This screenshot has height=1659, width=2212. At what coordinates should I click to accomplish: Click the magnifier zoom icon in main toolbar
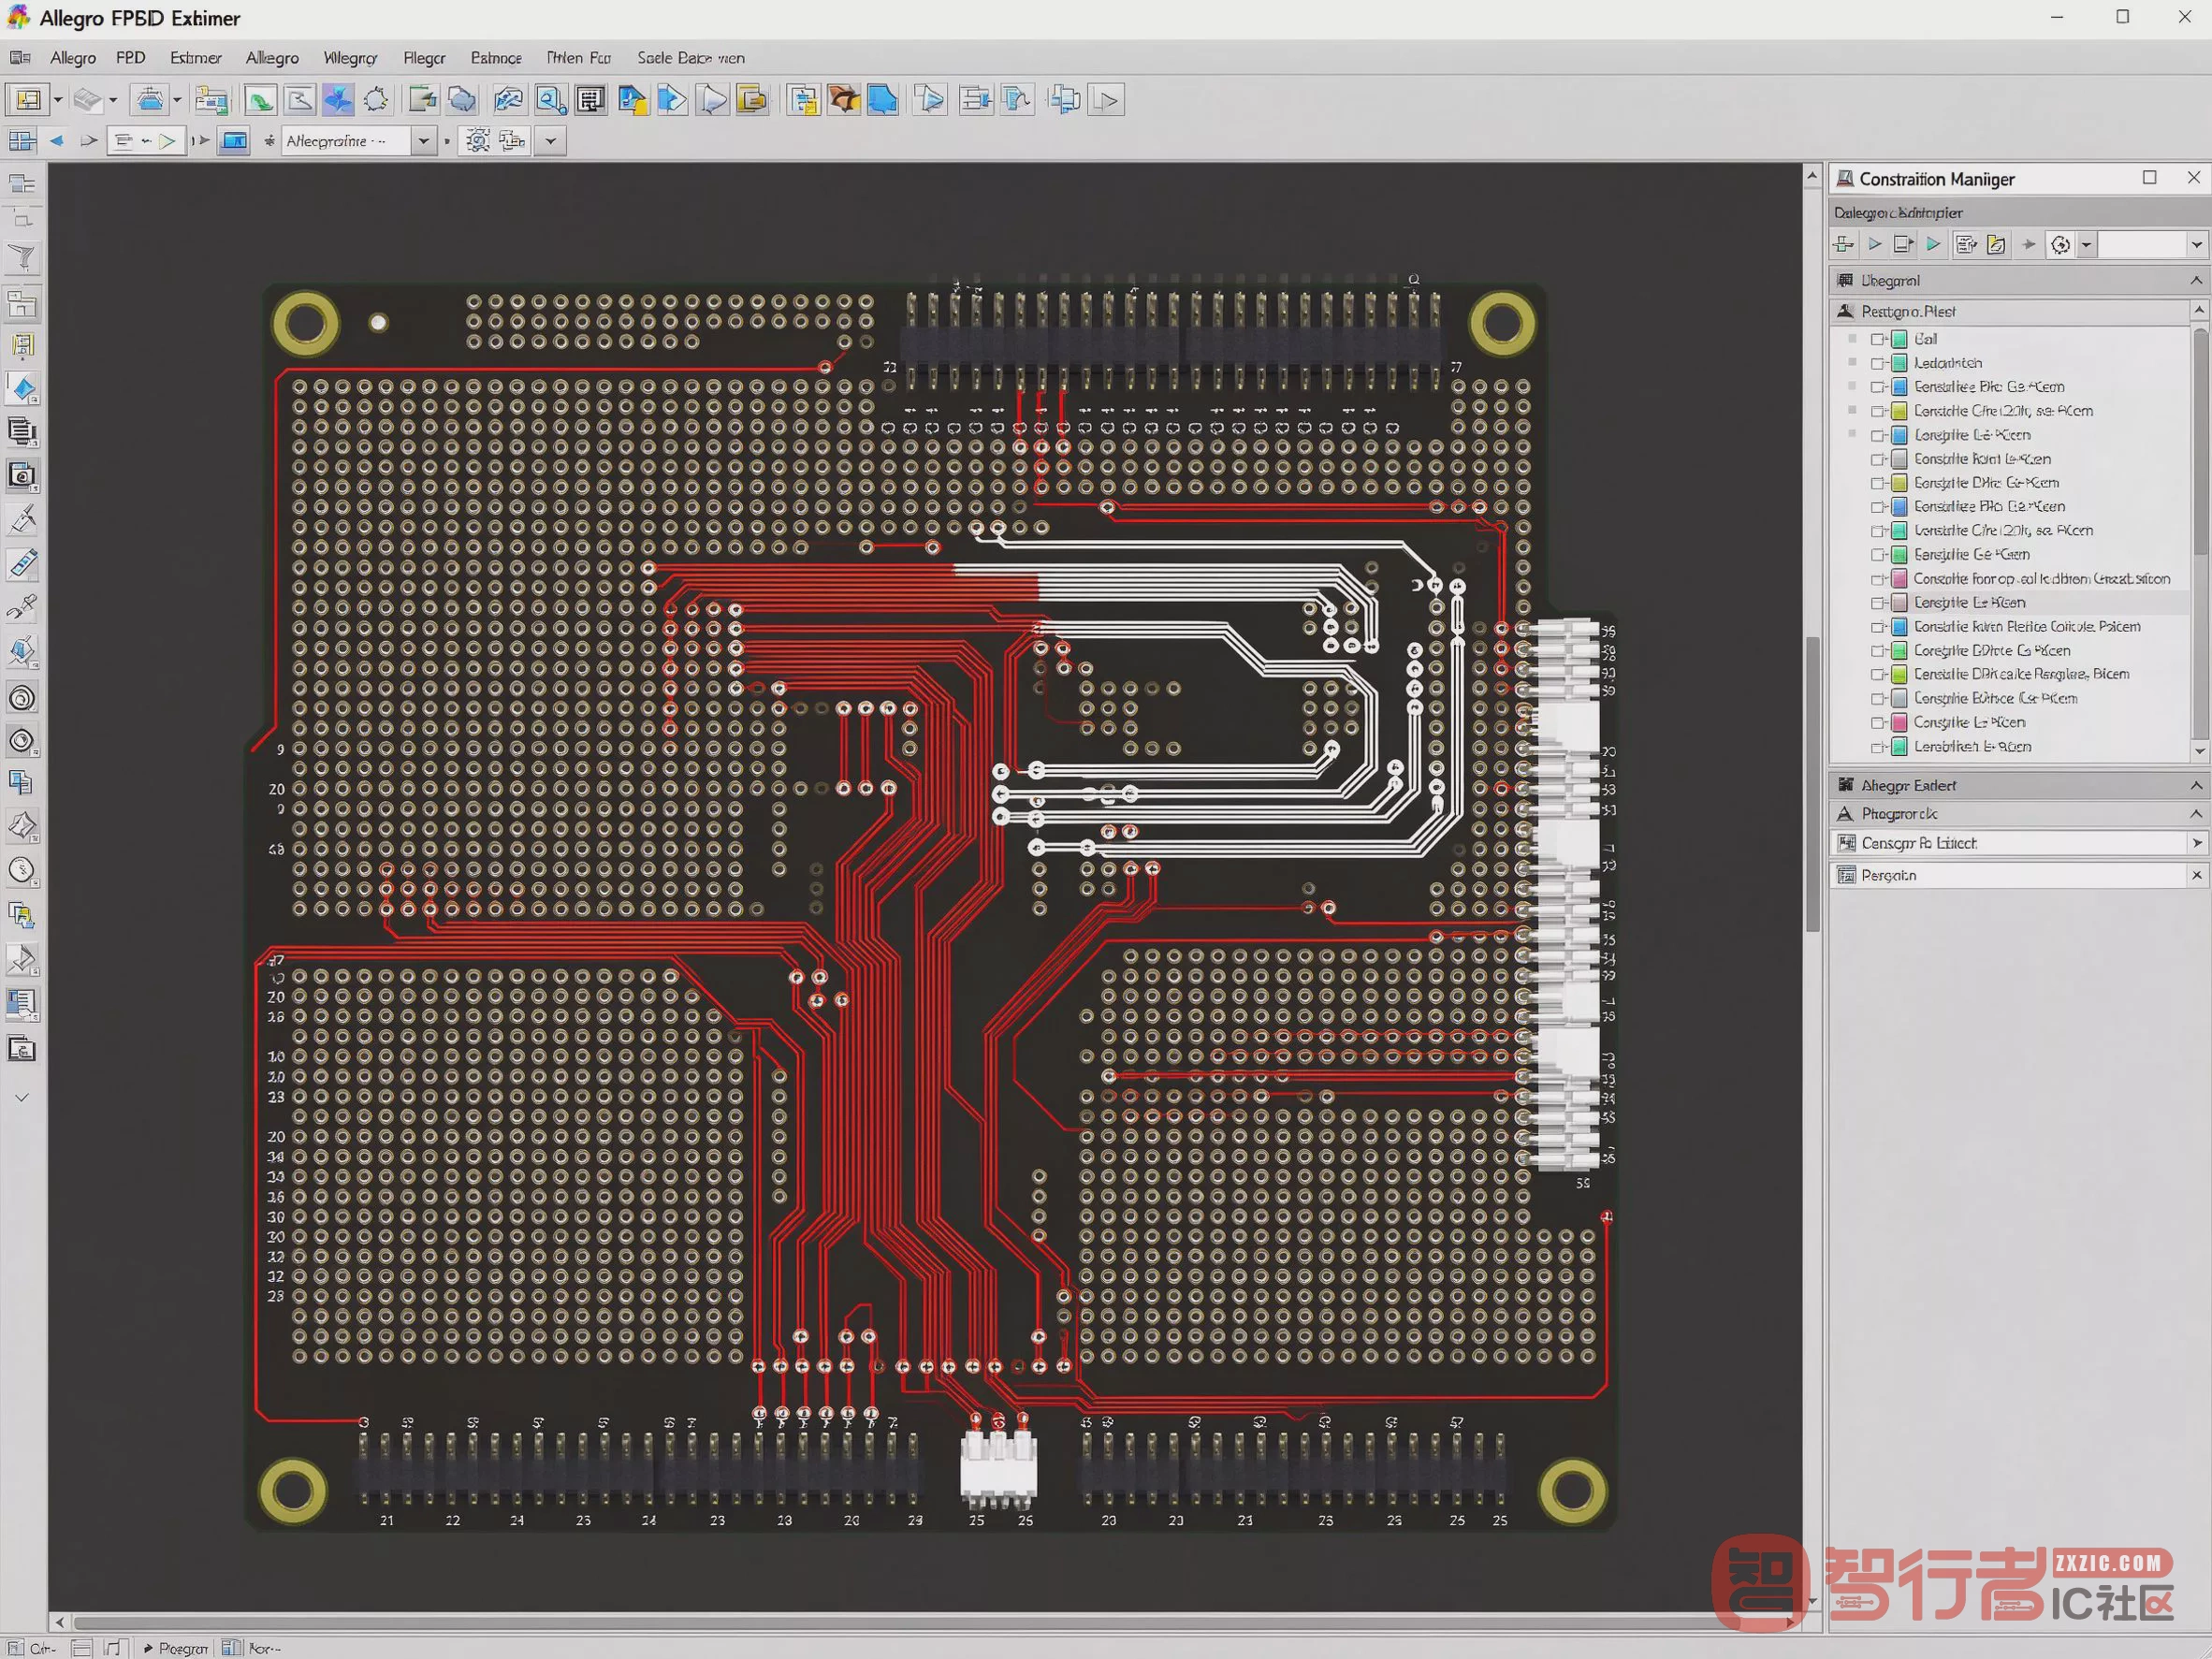550,100
